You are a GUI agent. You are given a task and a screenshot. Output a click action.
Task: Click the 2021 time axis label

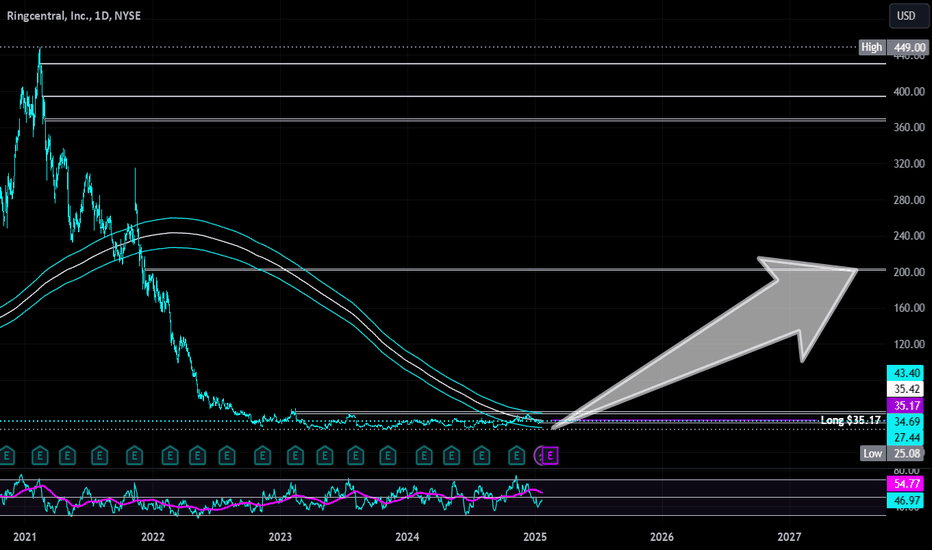(25, 537)
